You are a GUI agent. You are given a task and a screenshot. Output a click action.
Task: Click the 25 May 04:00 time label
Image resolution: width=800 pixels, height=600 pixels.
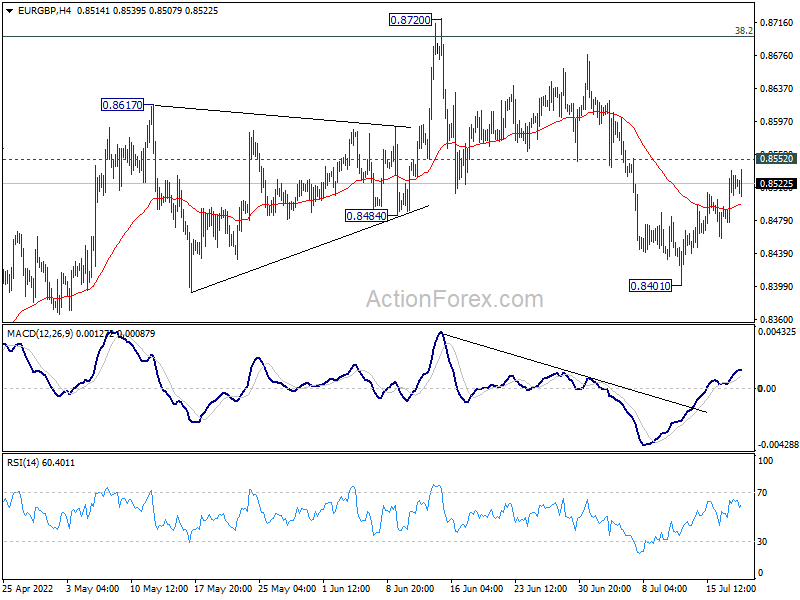click(287, 588)
